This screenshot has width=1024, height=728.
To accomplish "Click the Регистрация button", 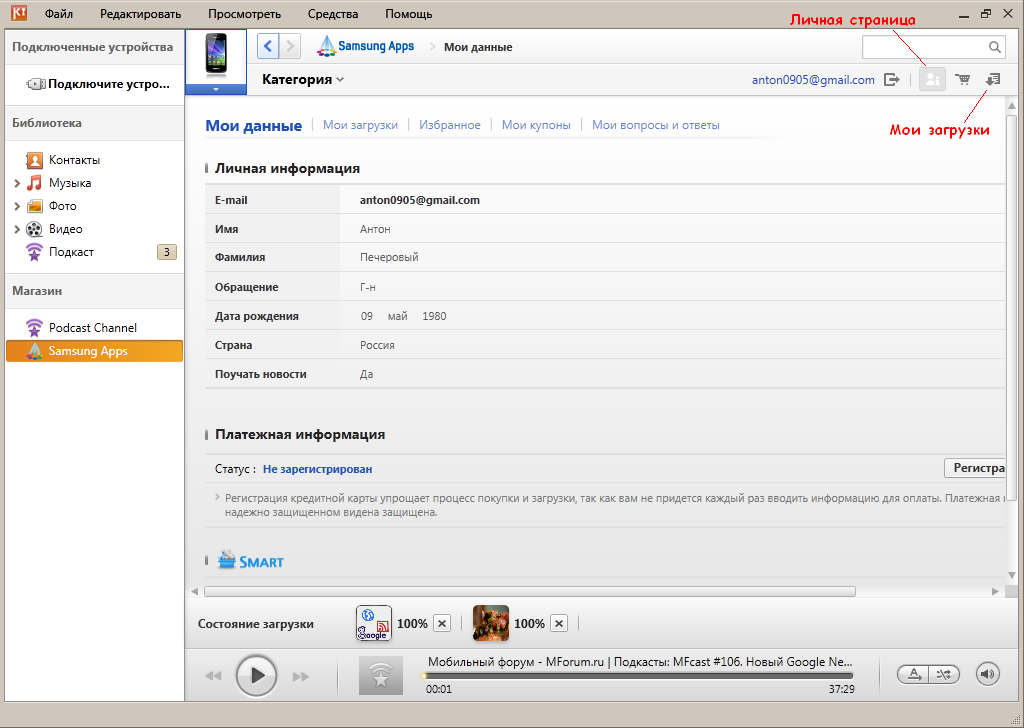I will (x=974, y=468).
